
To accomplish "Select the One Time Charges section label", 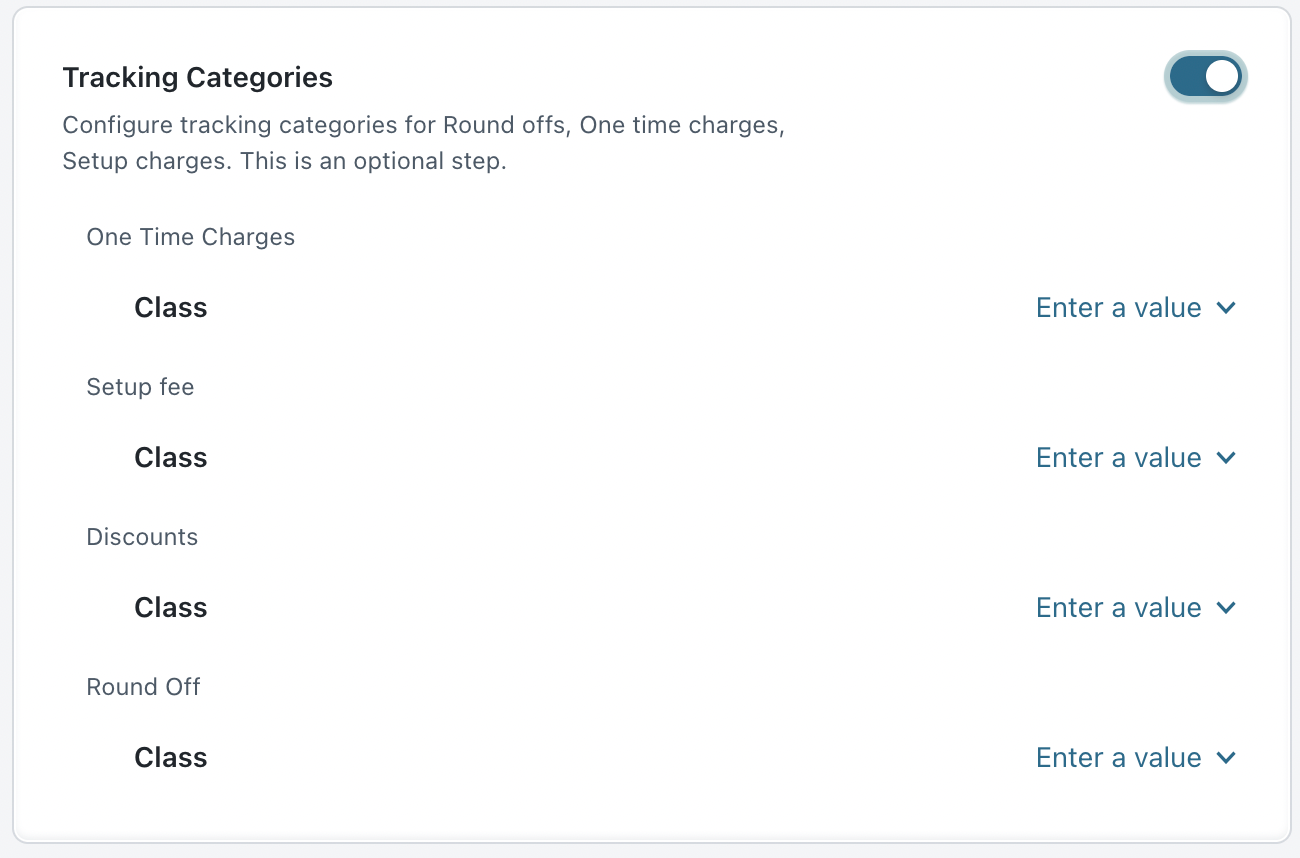I will tap(191, 237).
